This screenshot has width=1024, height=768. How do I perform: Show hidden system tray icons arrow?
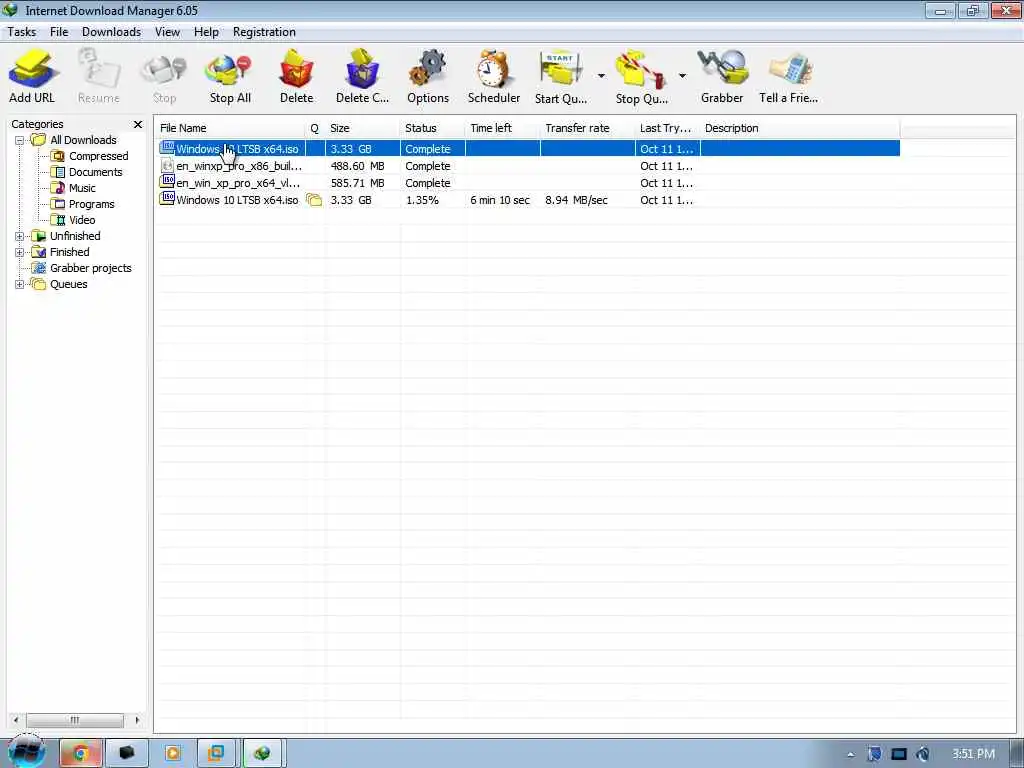pos(851,754)
